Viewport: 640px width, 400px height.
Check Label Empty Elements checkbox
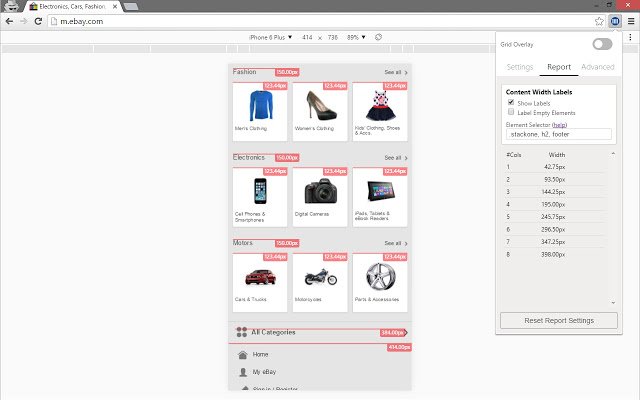tap(511, 112)
